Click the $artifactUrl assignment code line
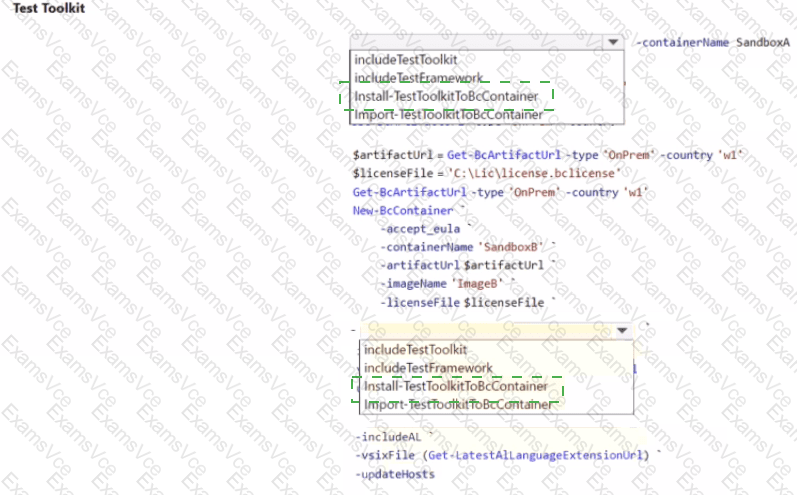This screenshot has width=797, height=495. tap(549, 155)
